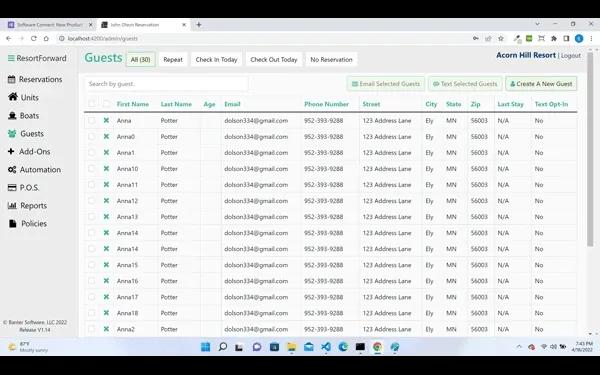Check the box for guest Anna17
Screen dimensions: 600x375
pos(91,297)
